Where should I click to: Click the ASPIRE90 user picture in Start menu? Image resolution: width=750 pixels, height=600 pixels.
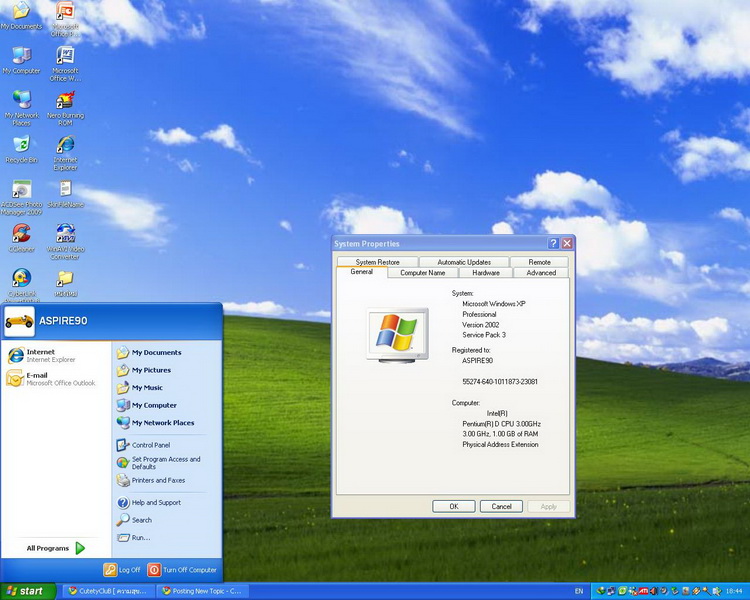click(19, 321)
